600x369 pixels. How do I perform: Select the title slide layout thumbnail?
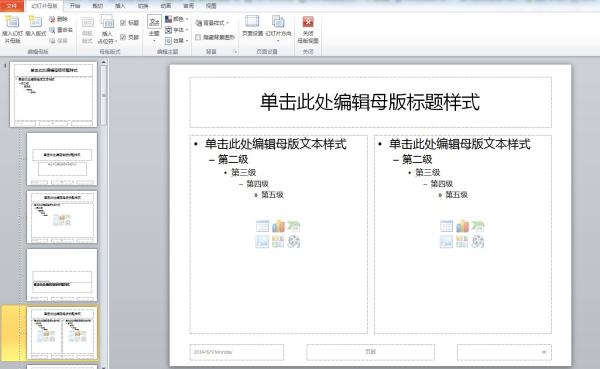(62, 159)
